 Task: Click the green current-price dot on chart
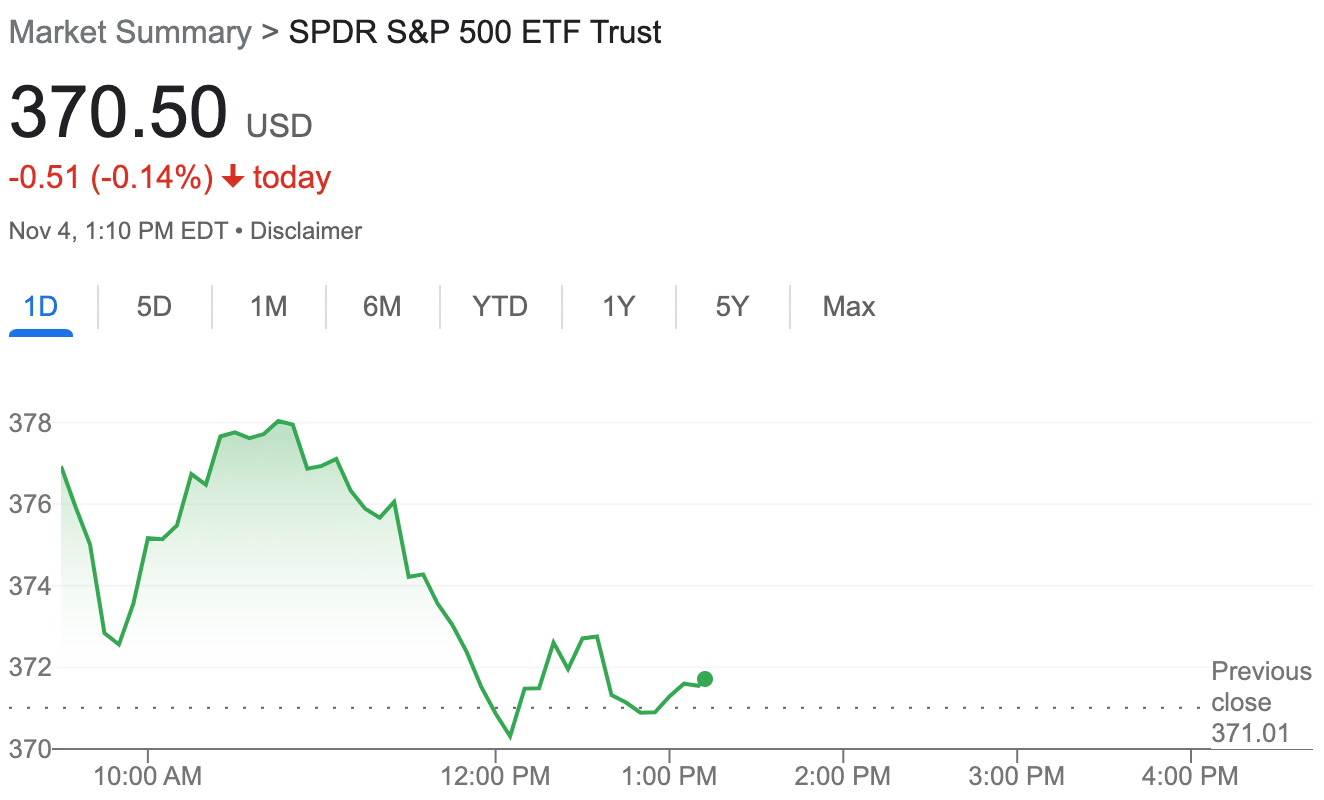704,679
